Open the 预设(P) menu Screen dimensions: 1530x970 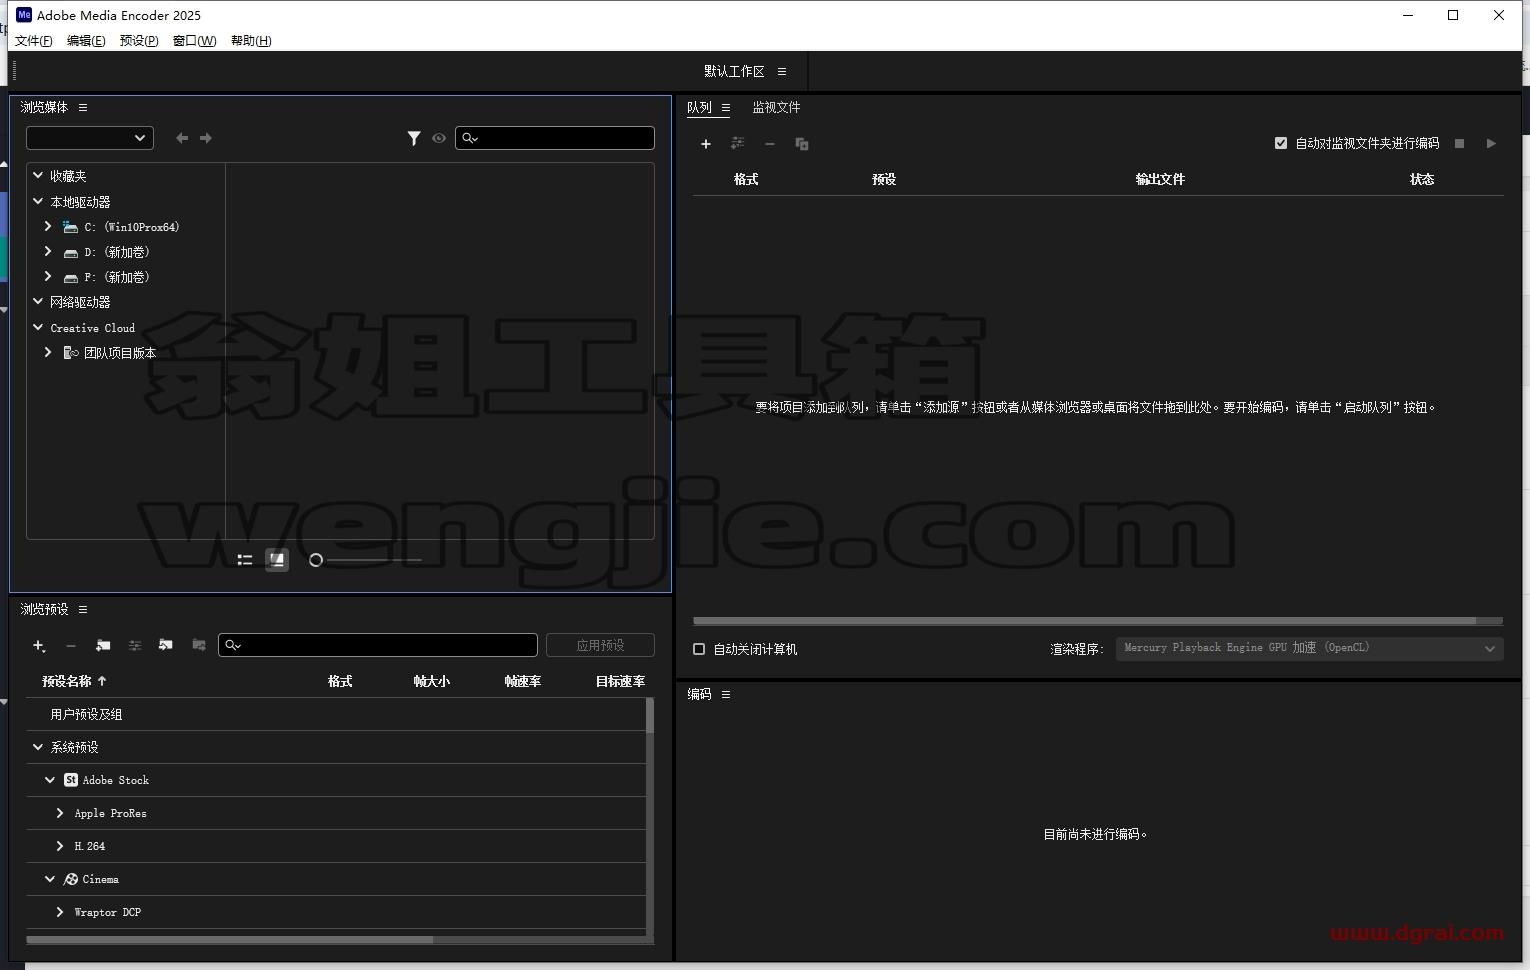(139, 41)
